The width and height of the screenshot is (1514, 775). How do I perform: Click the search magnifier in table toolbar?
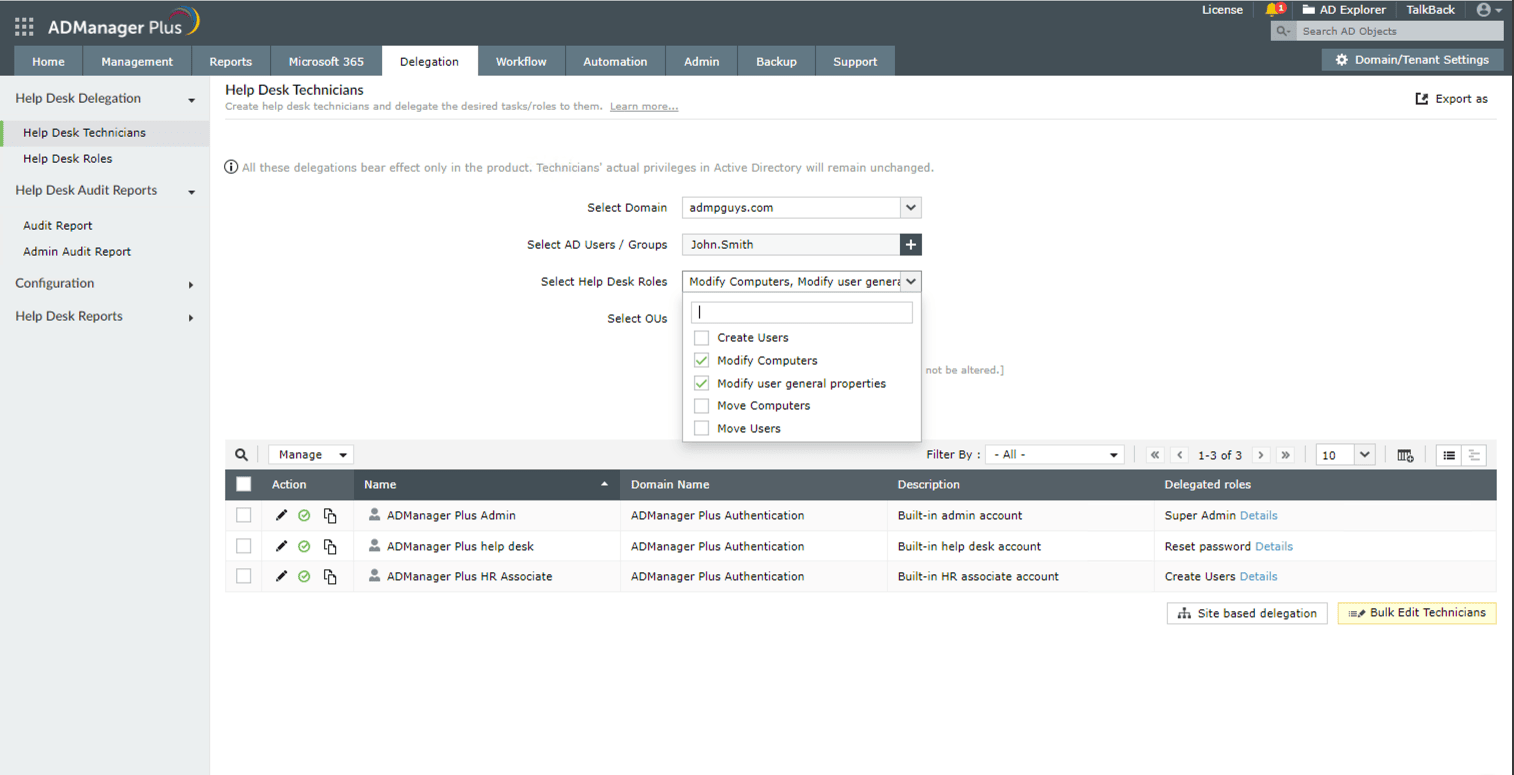click(241, 455)
